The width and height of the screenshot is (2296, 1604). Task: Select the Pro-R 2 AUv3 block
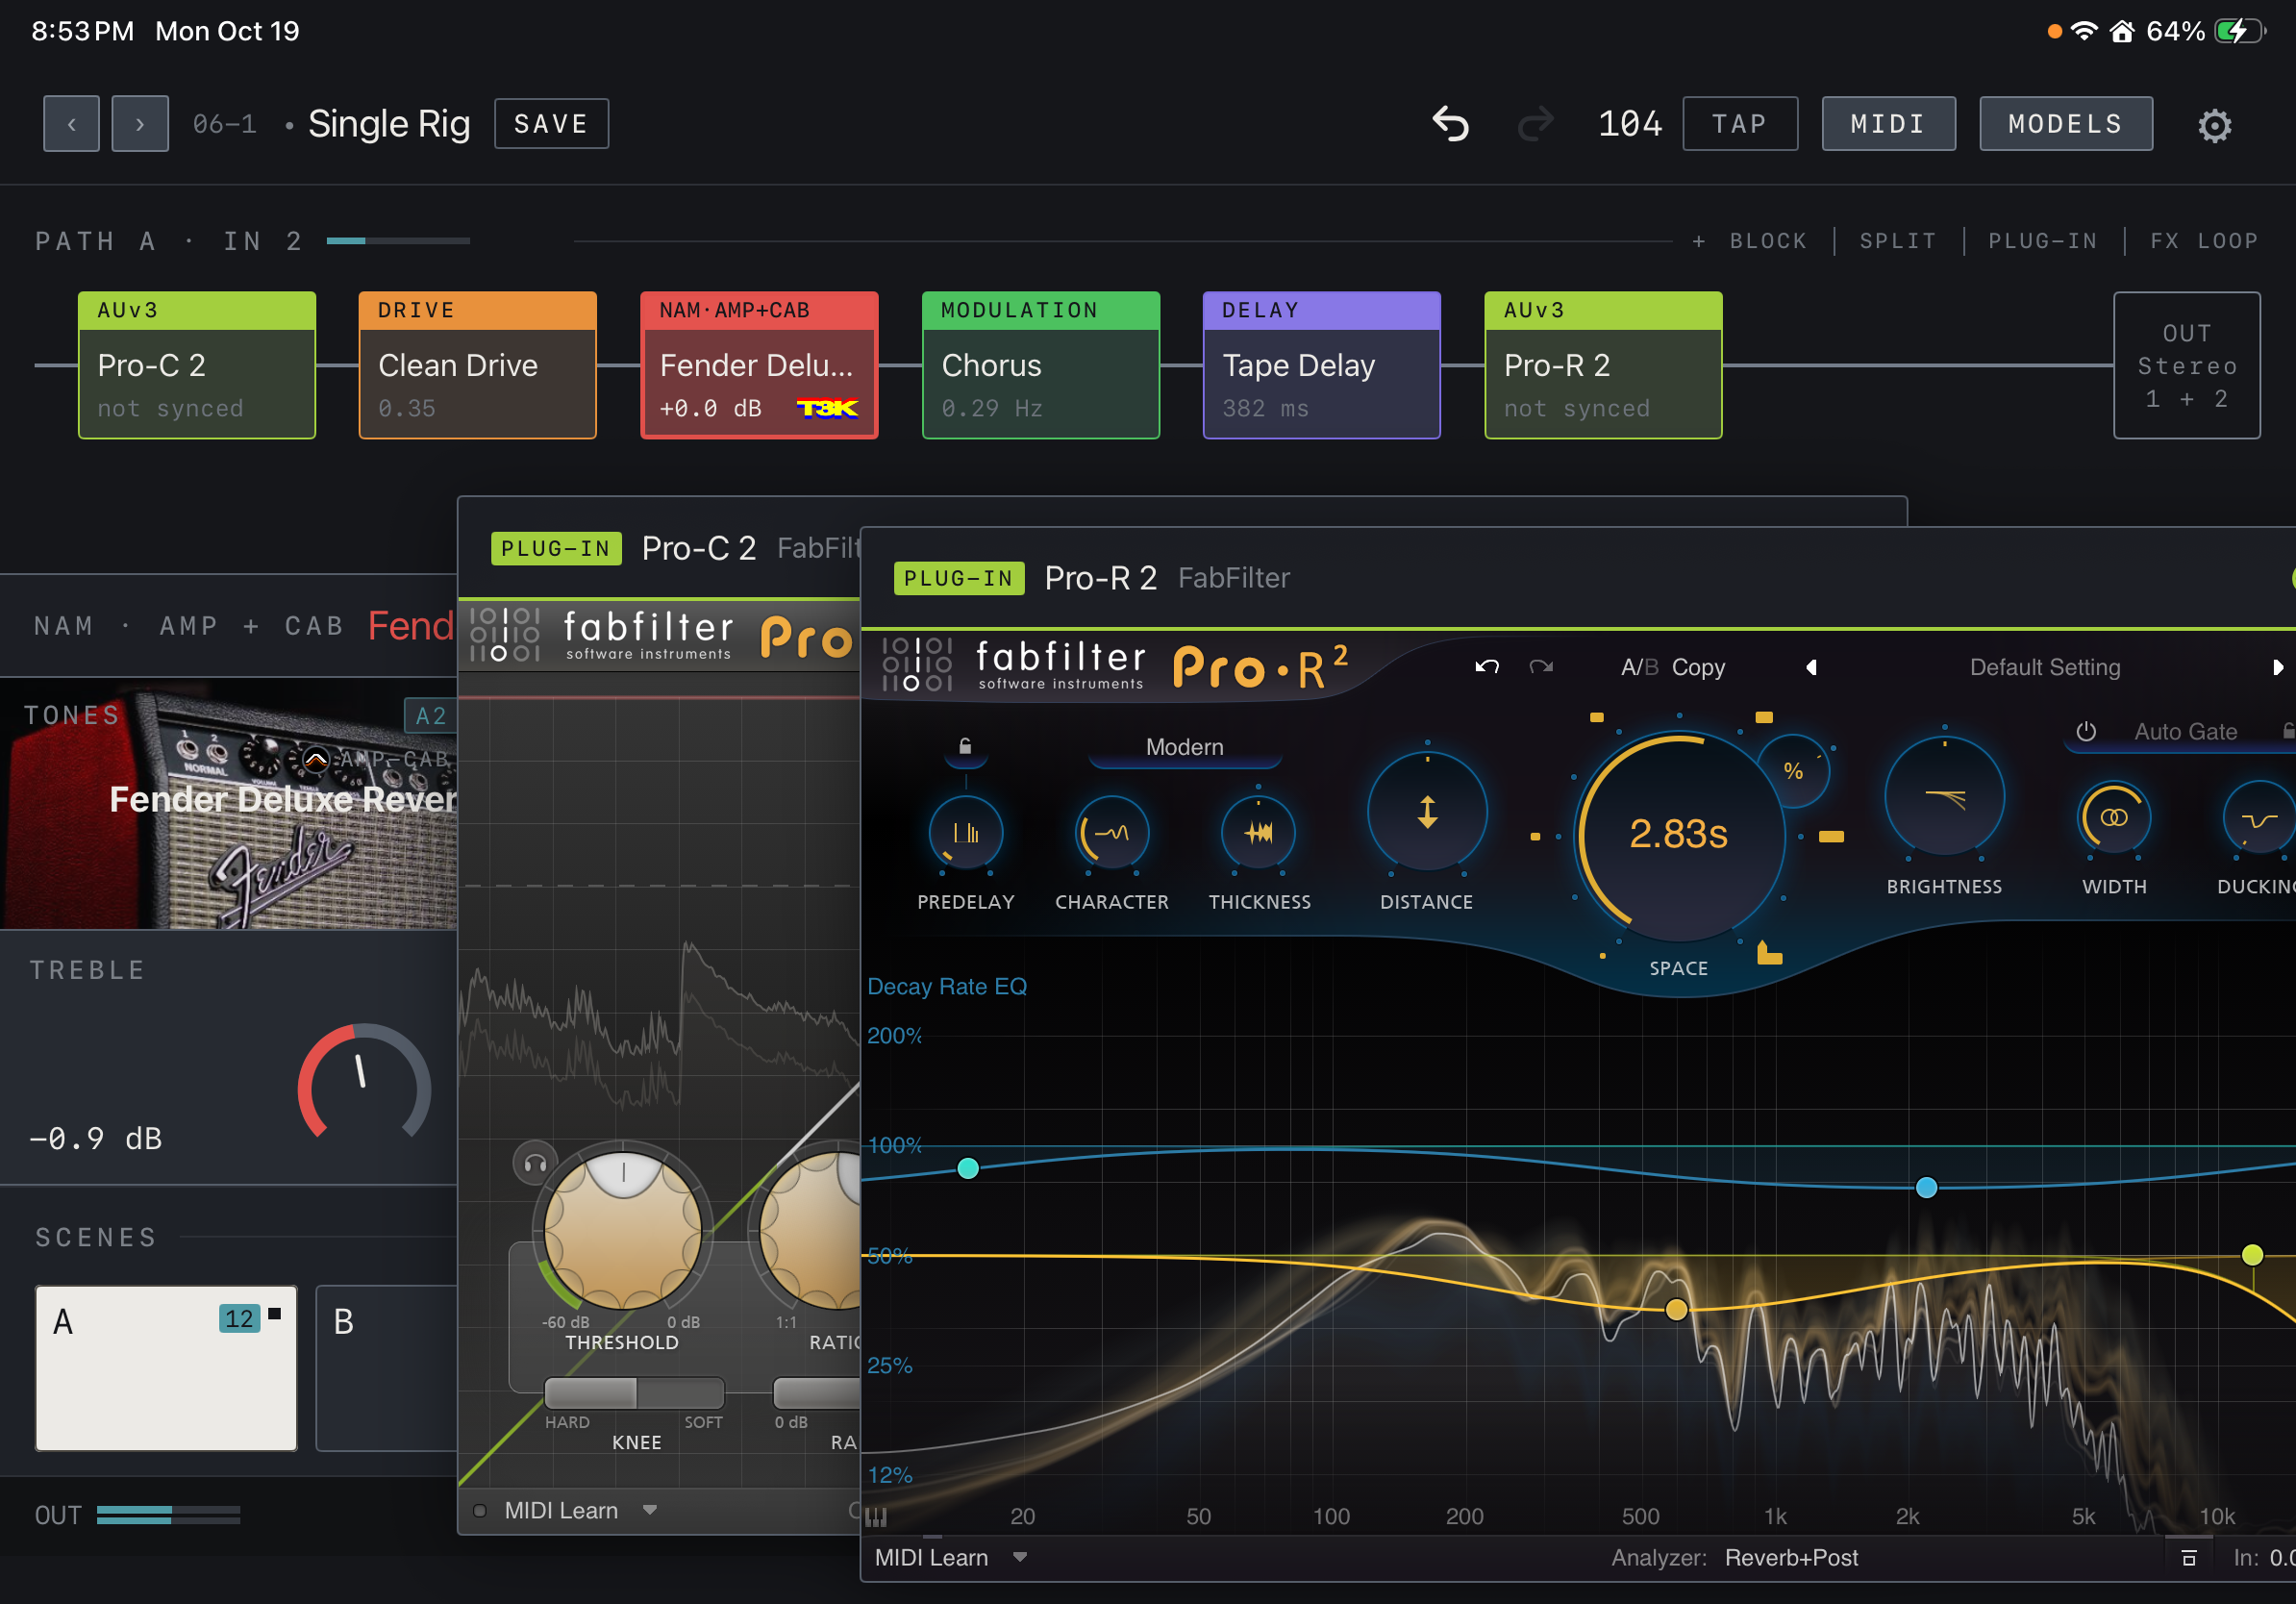tap(1603, 365)
